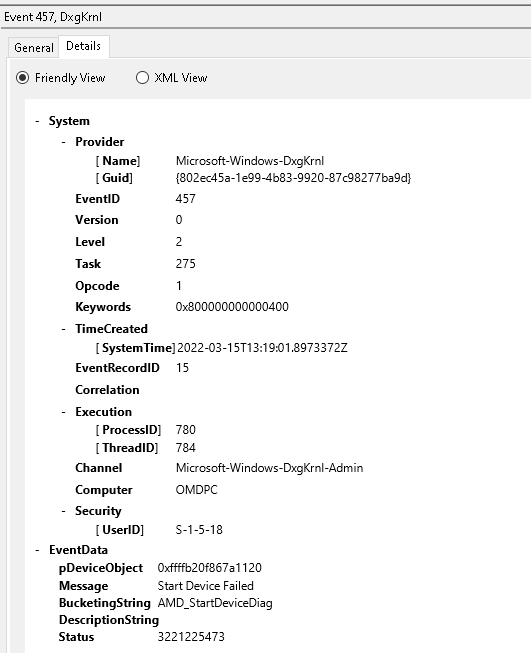The width and height of the screenshot is (531, 653).
Task: Click the EventData tree label
Action: click(78, 550)
